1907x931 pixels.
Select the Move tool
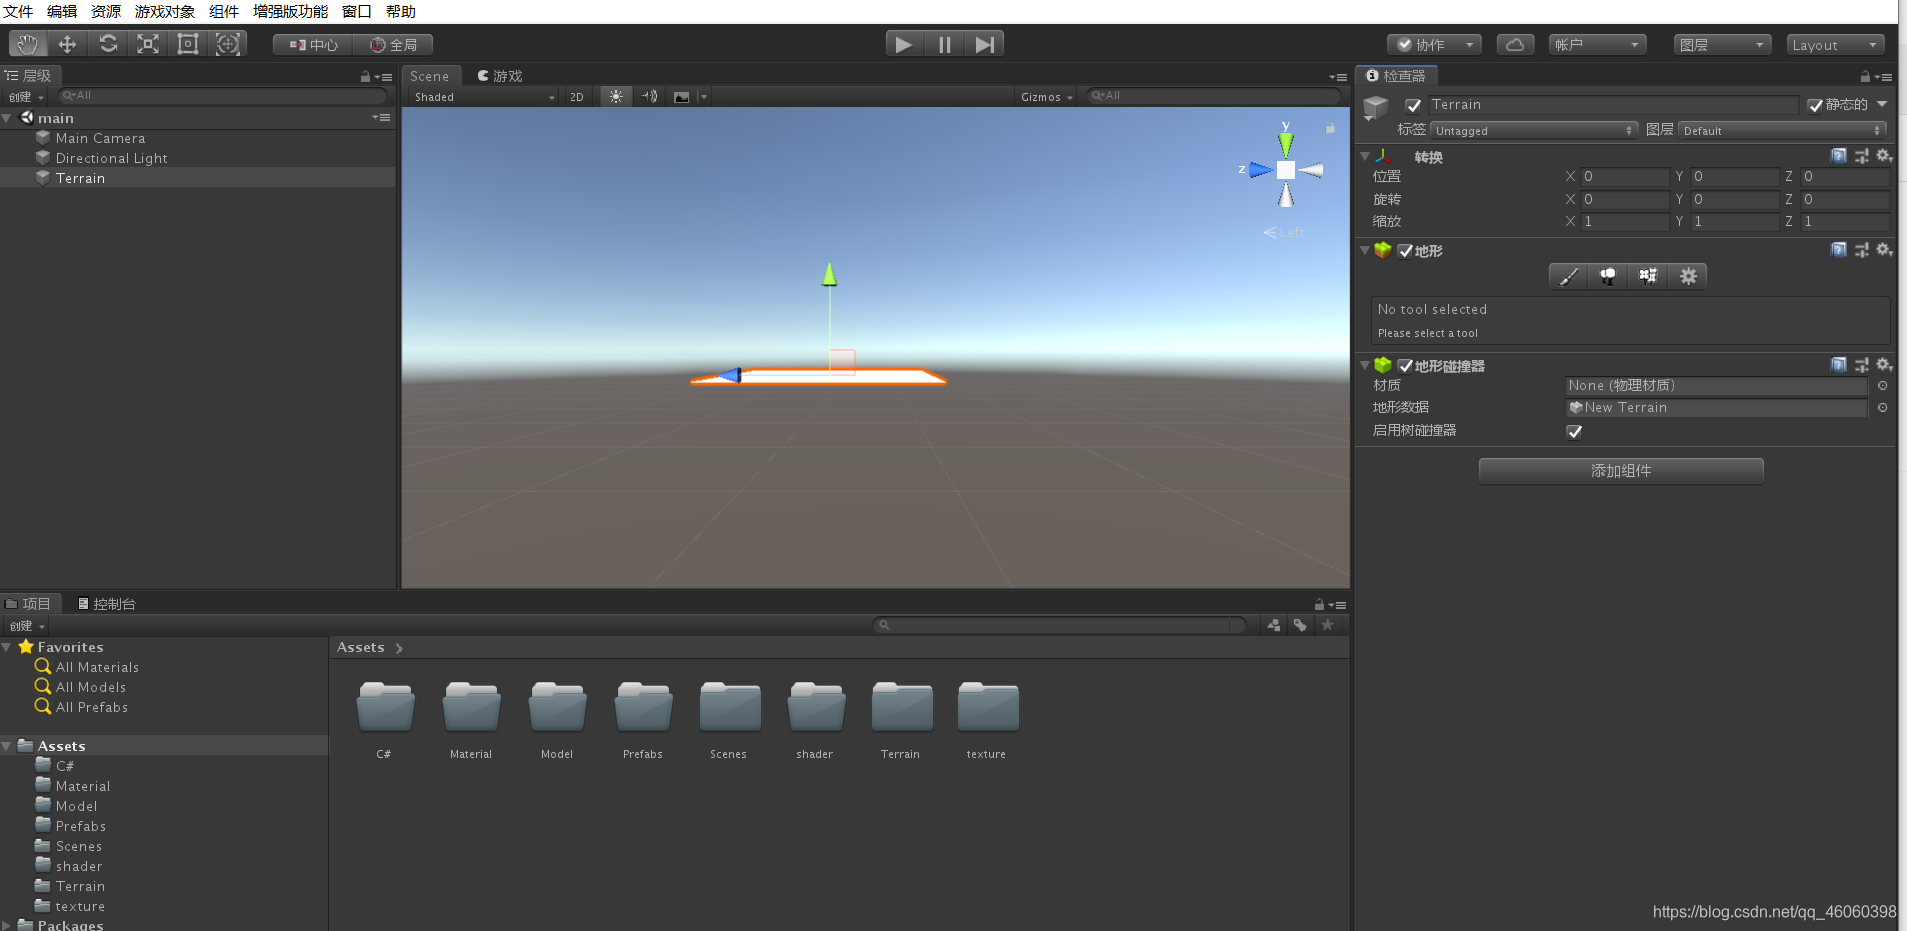click(x=67, y=44)
